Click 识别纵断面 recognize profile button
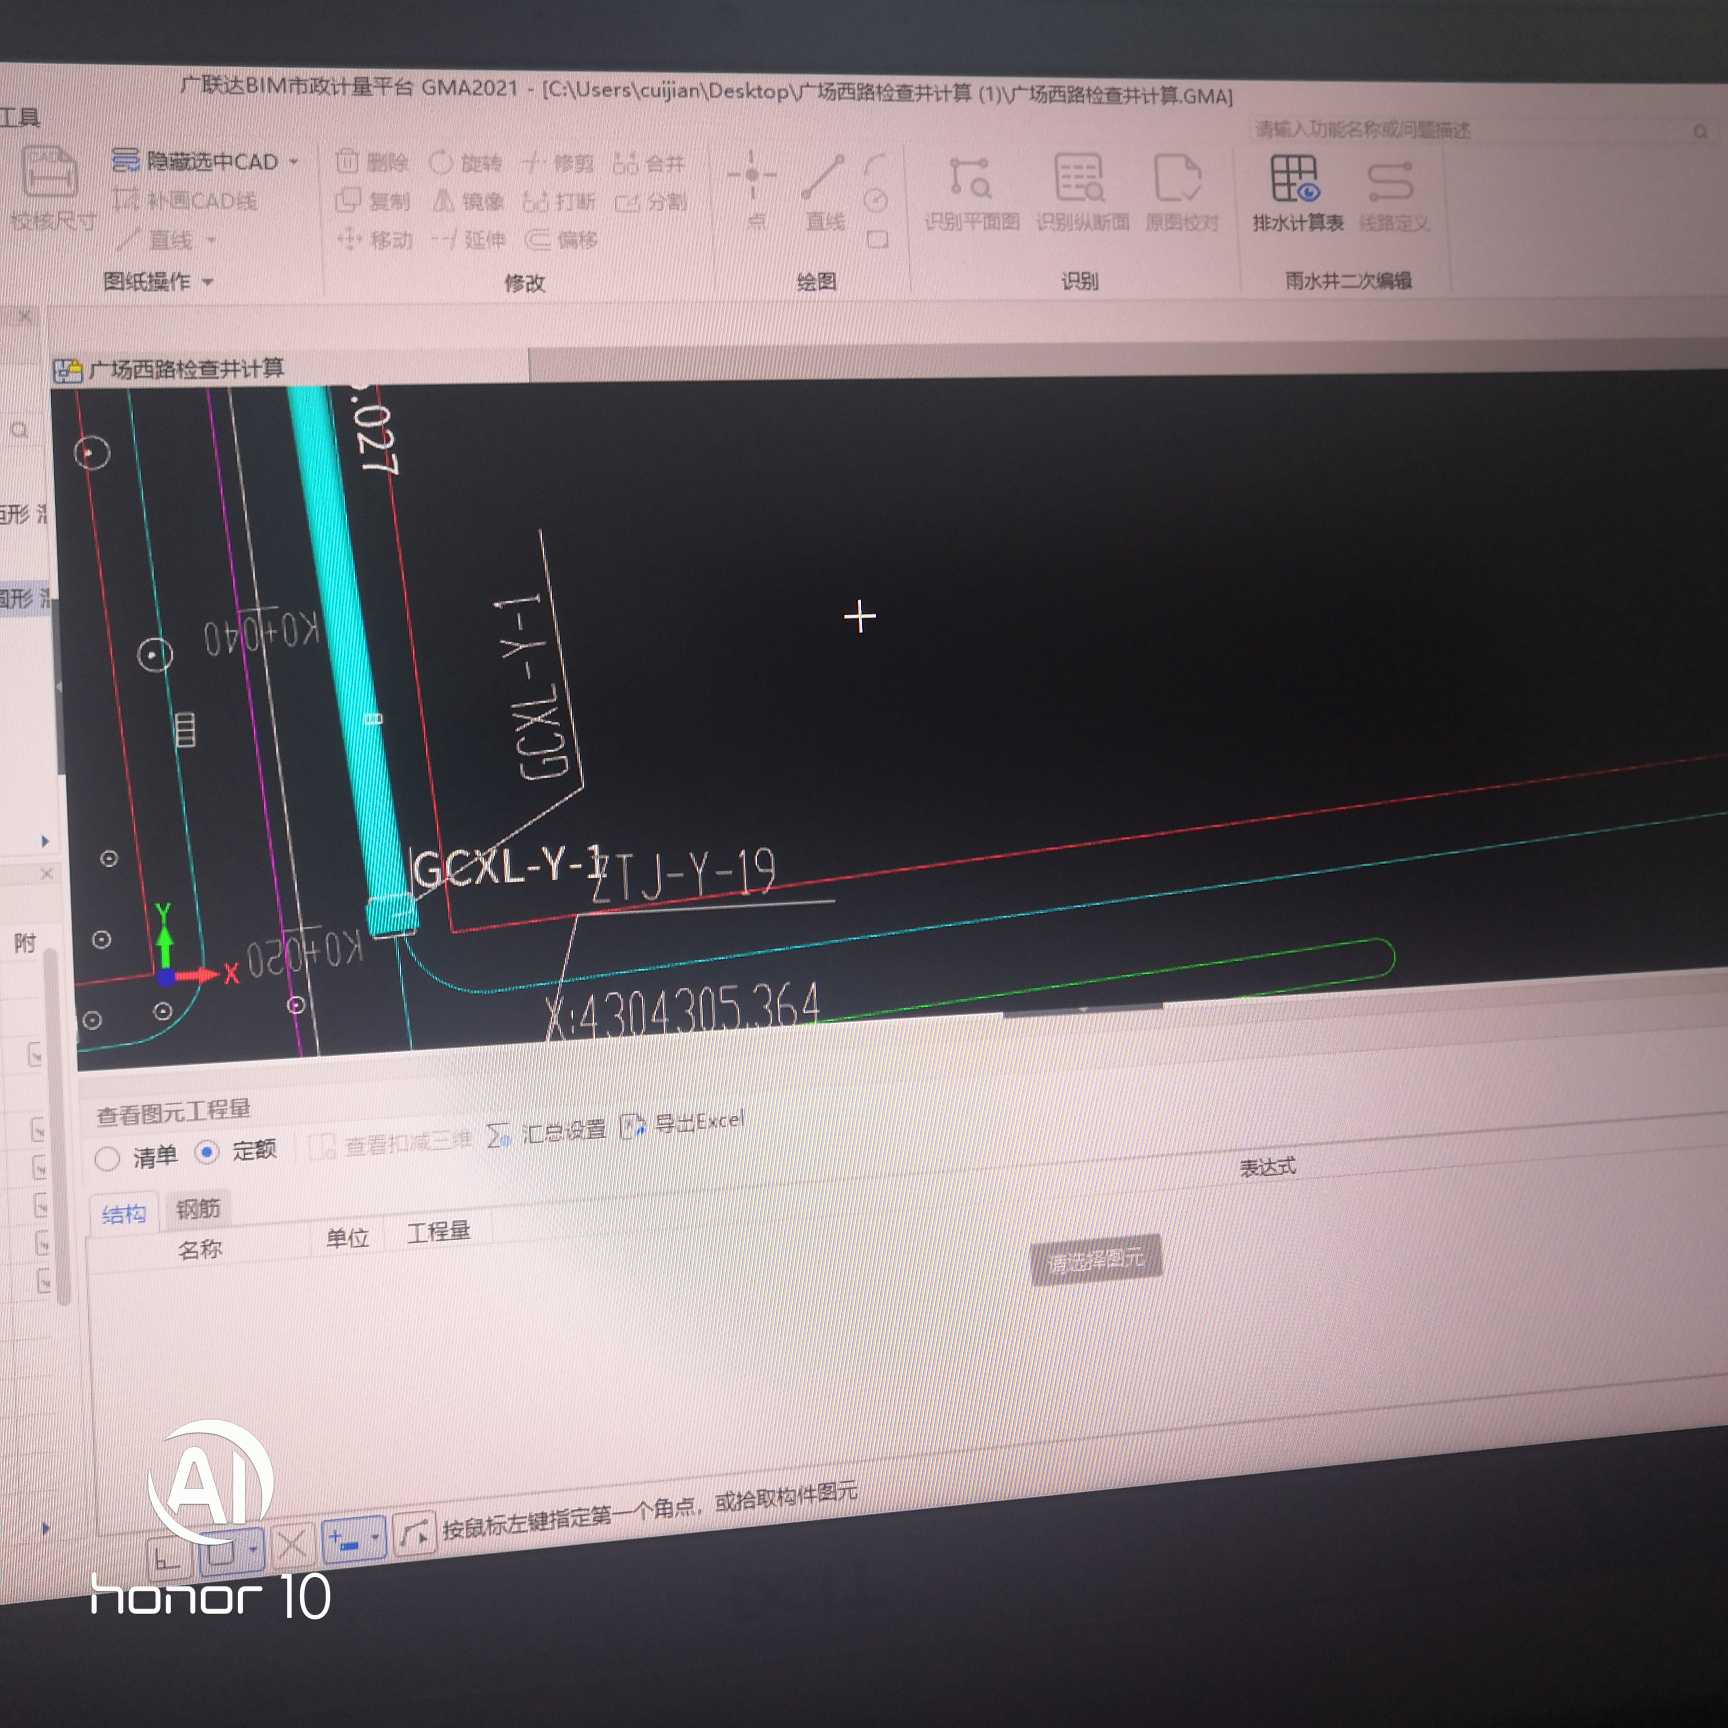Screen dimensions: 1728x1728 pos(1082,193)
